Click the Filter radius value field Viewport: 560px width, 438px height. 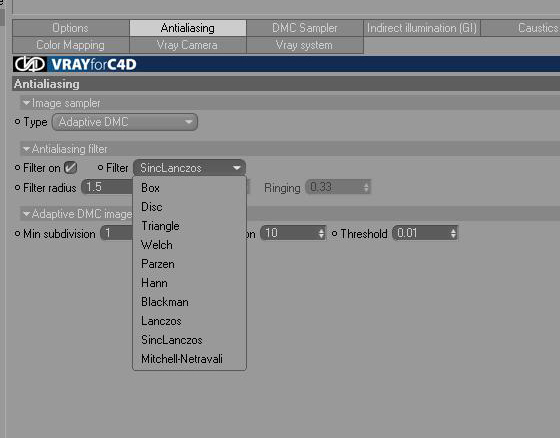coord(107,187)
